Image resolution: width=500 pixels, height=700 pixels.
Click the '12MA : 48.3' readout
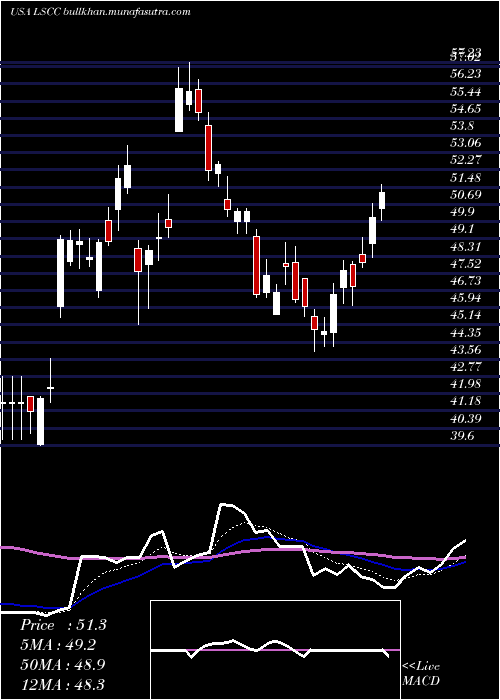[63, 684]
